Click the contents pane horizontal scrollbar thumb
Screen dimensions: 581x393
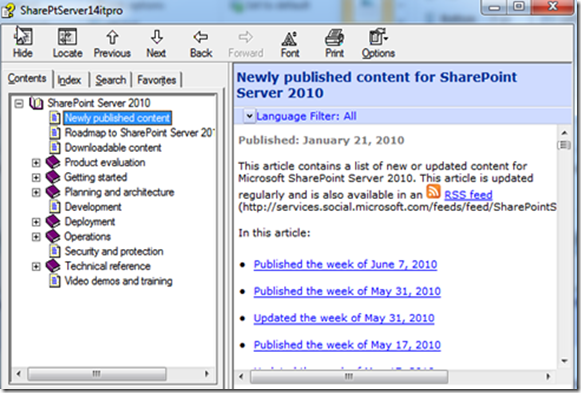click(x=97, y=374)
